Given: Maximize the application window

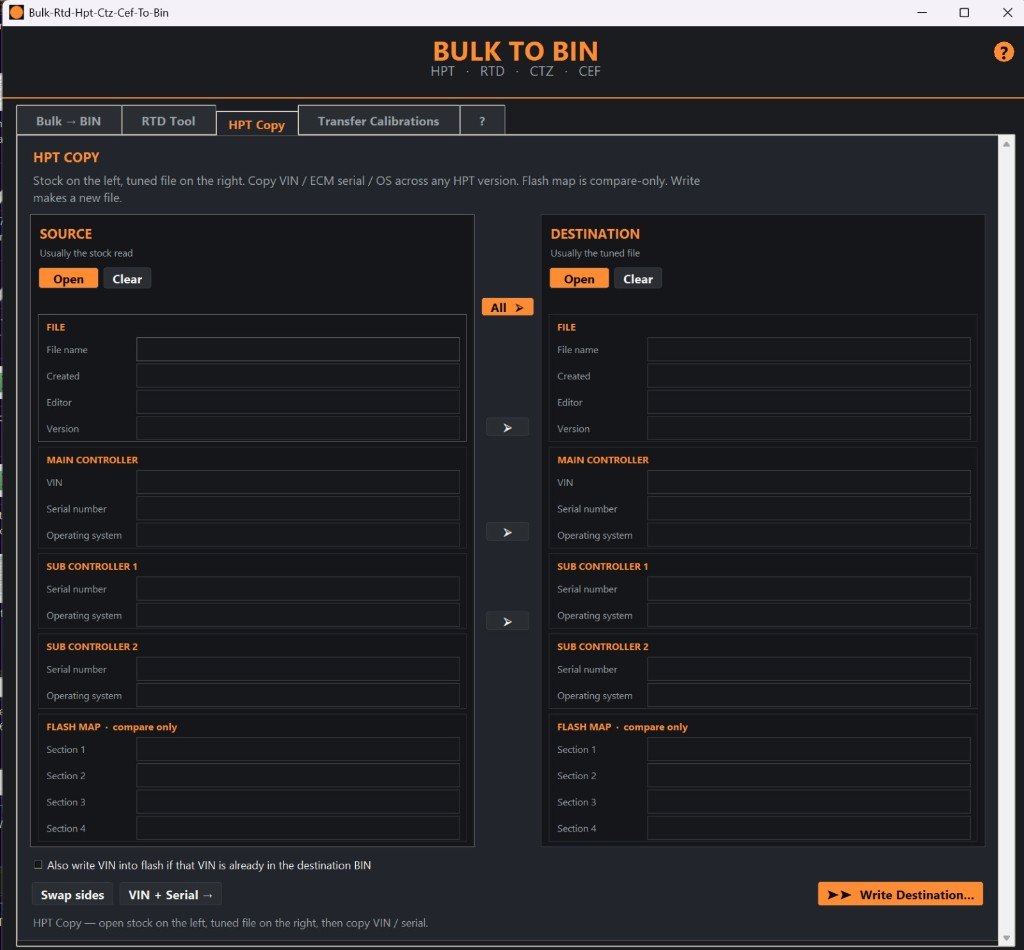Looking at the screenshot, I should [x=964, y=12].
